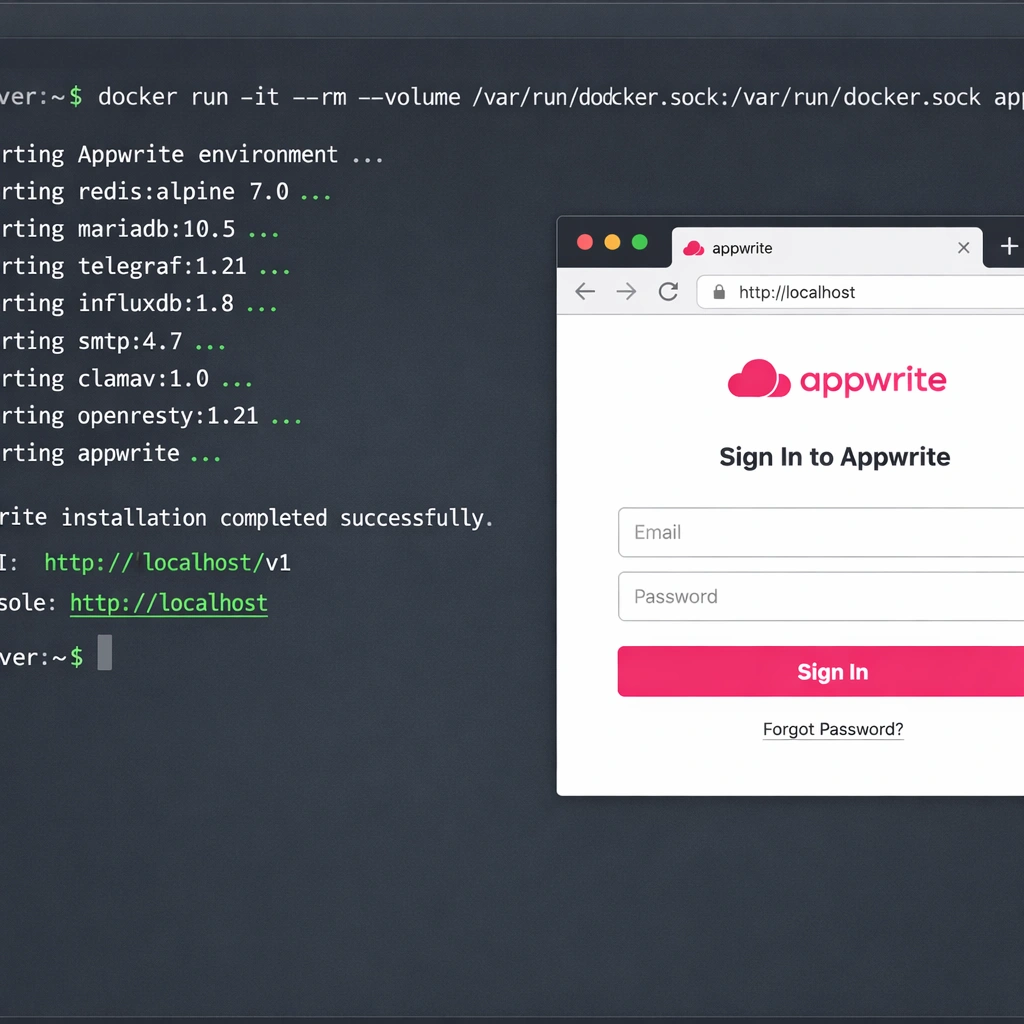Image resolution: width=1024 pixels, height=1024 pixels.
Task: Open the underlined console localhost link in terminal
Action: point(168,603)
